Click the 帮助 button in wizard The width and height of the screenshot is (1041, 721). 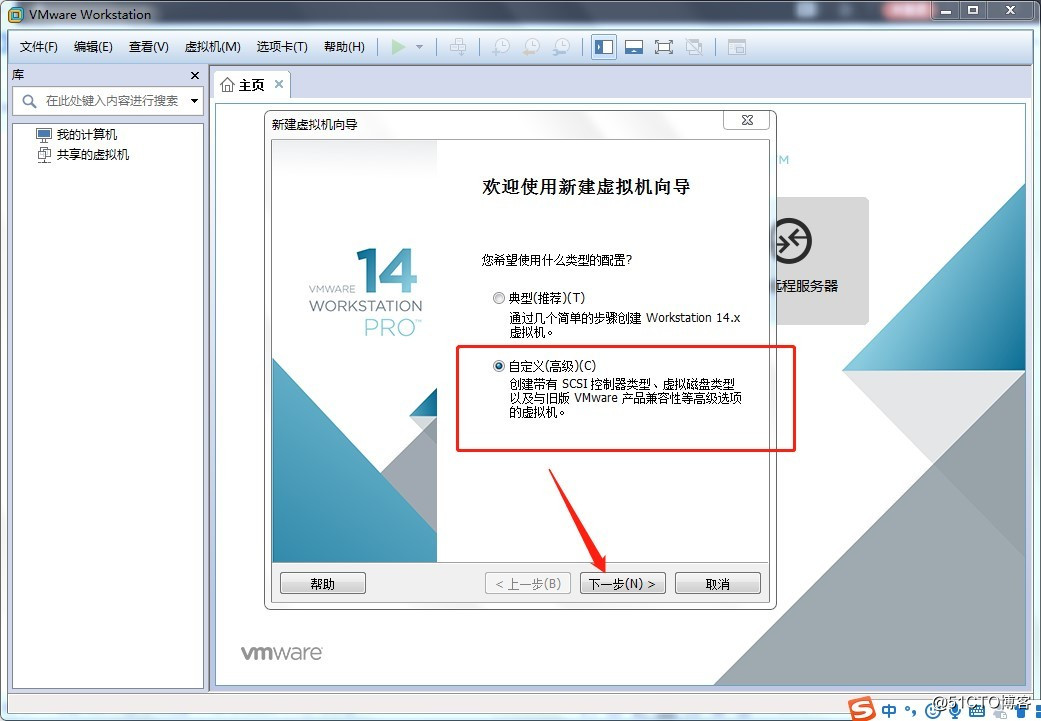(323, 584)
